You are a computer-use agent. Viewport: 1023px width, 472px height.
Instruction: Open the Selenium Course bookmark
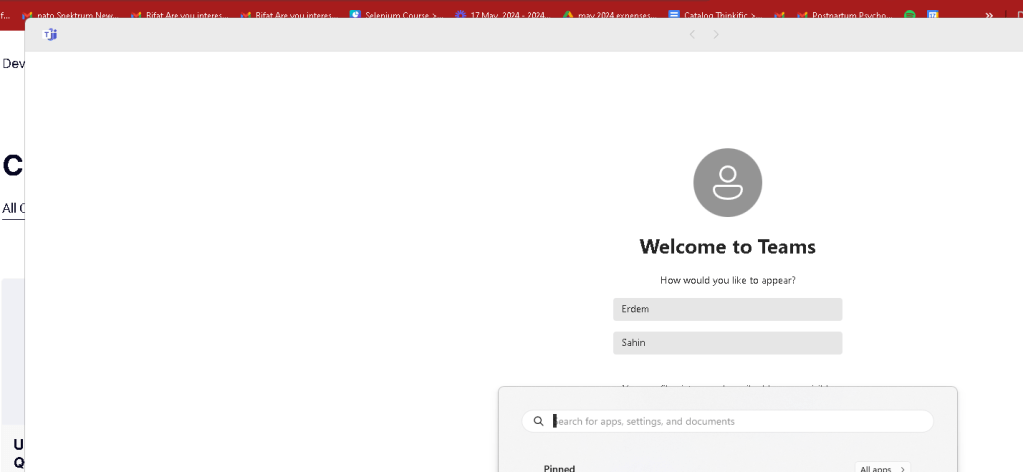397,15
